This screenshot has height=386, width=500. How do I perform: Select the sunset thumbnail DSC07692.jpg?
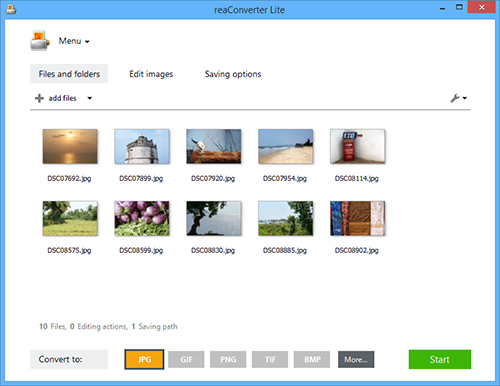[70, 146]
